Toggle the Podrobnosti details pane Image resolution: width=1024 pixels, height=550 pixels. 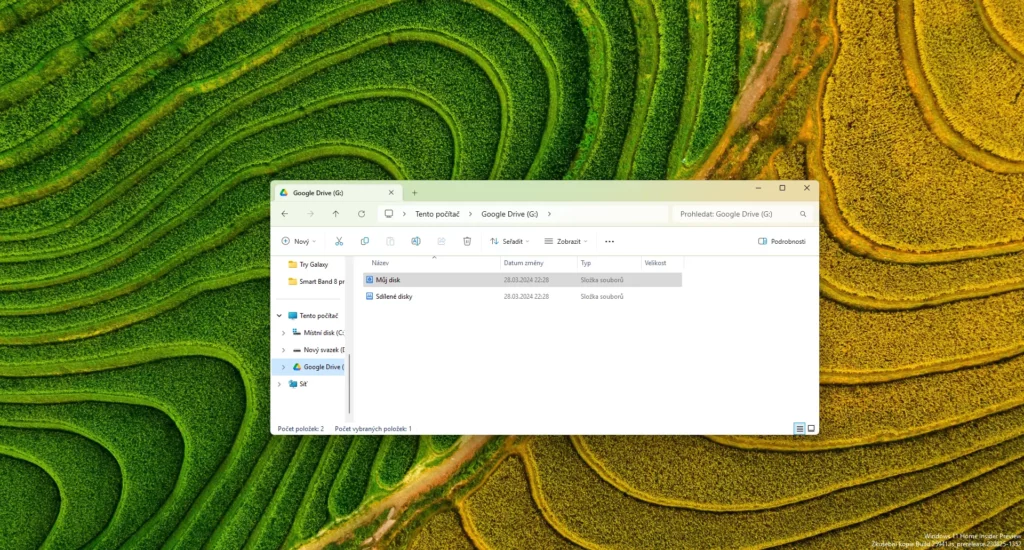781,241
